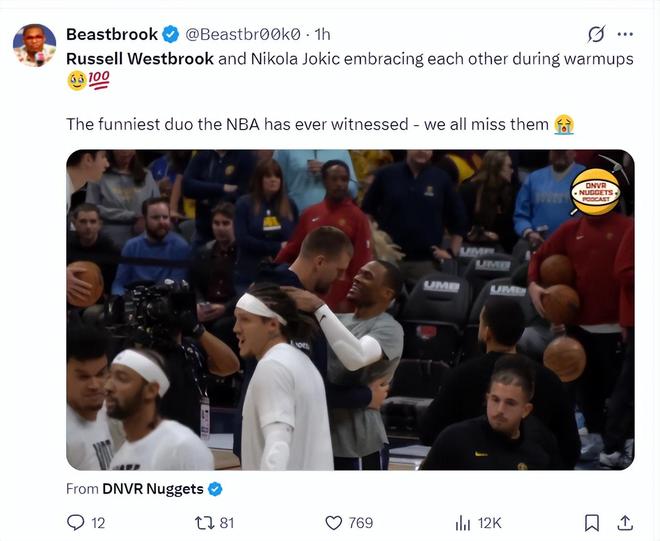Click the share upload icon
660x541 pixels.
(625, 523)
